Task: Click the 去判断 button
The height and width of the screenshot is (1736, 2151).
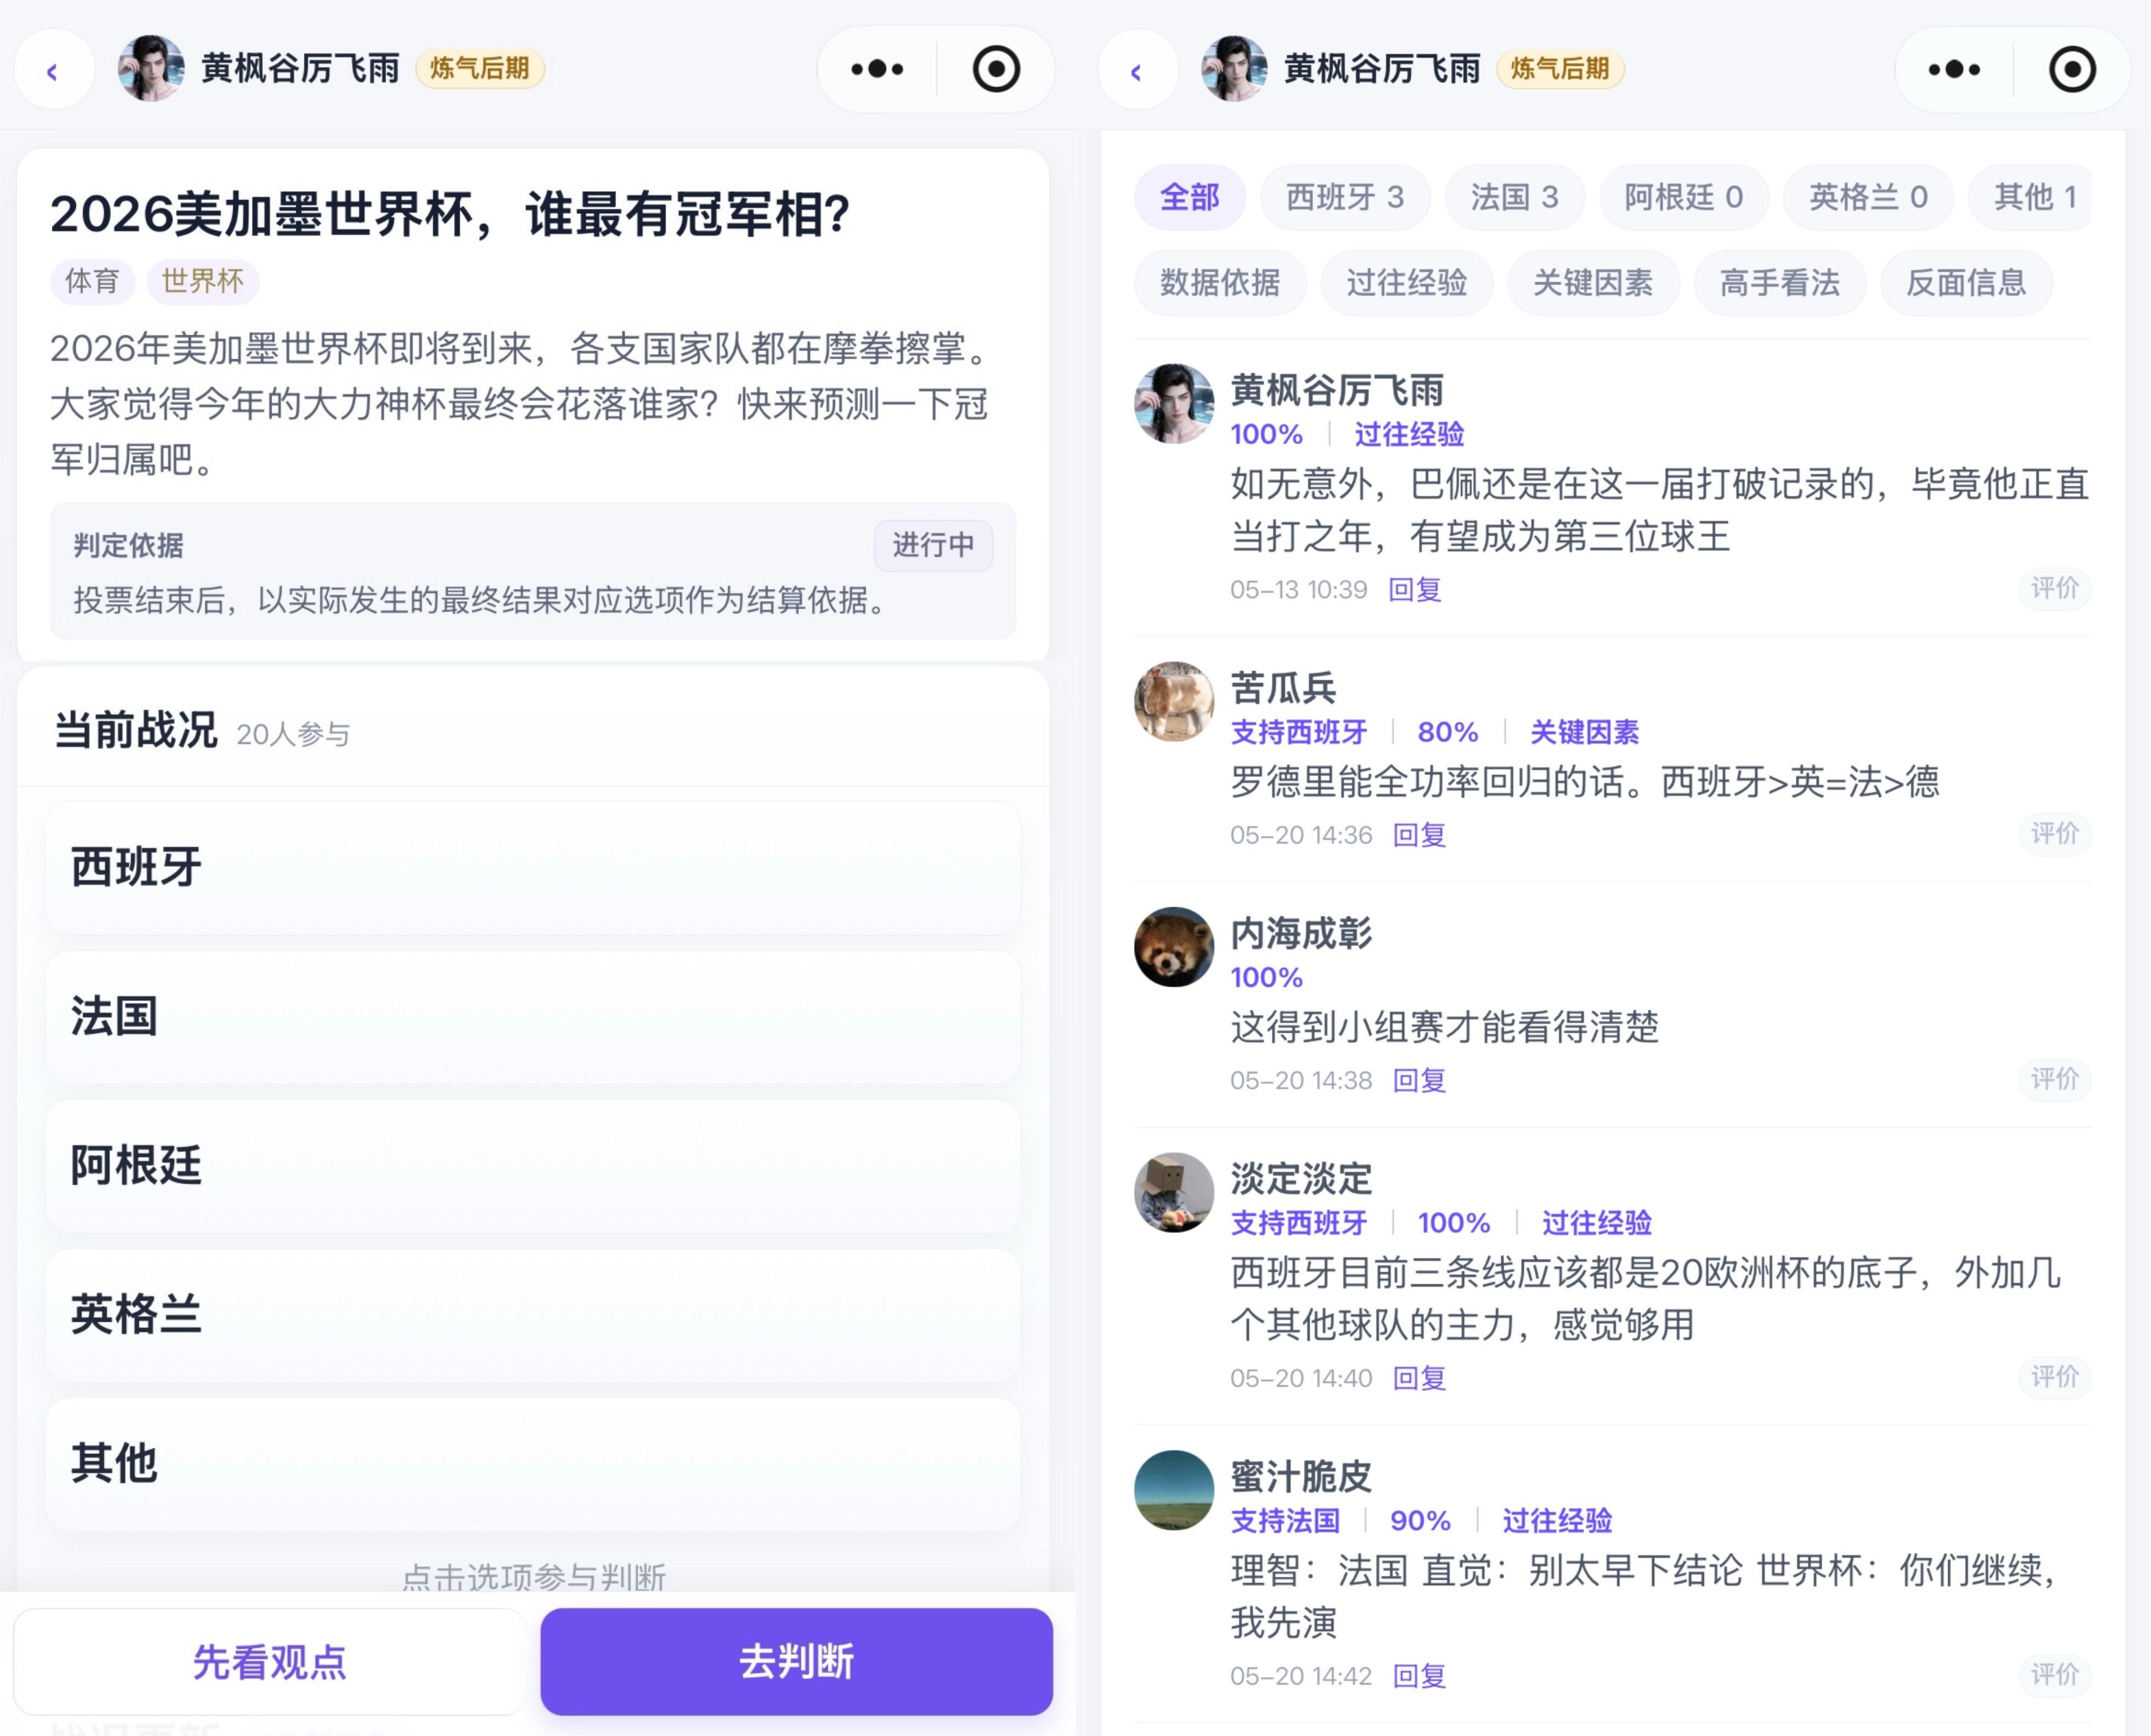Action: tap(797, 1662)
